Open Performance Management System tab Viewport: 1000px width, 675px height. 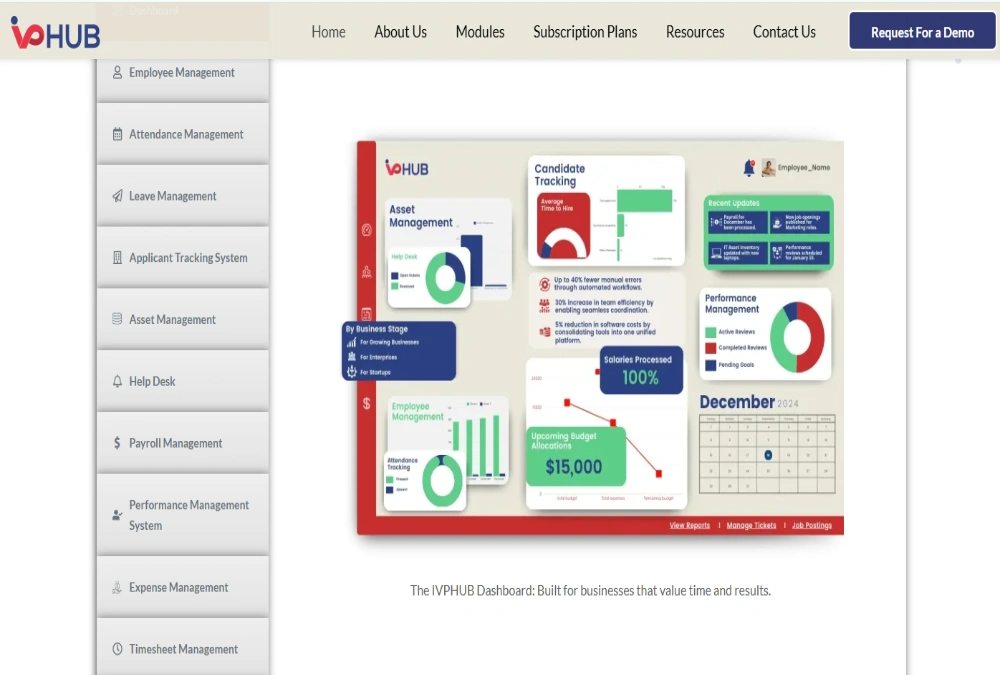[183, 515]
